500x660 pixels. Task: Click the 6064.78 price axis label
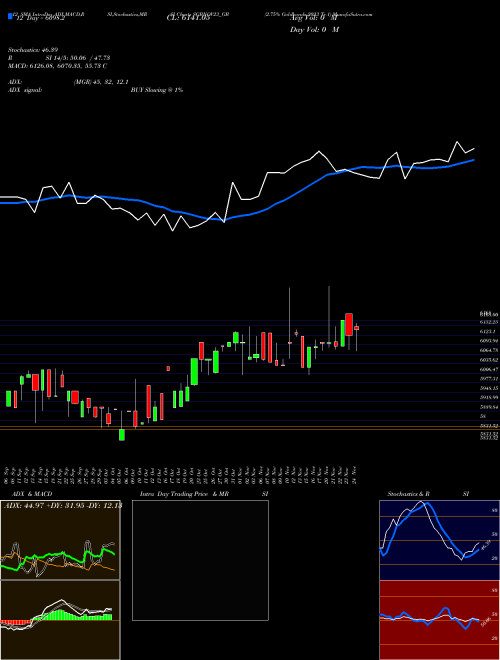pos(489,350)
